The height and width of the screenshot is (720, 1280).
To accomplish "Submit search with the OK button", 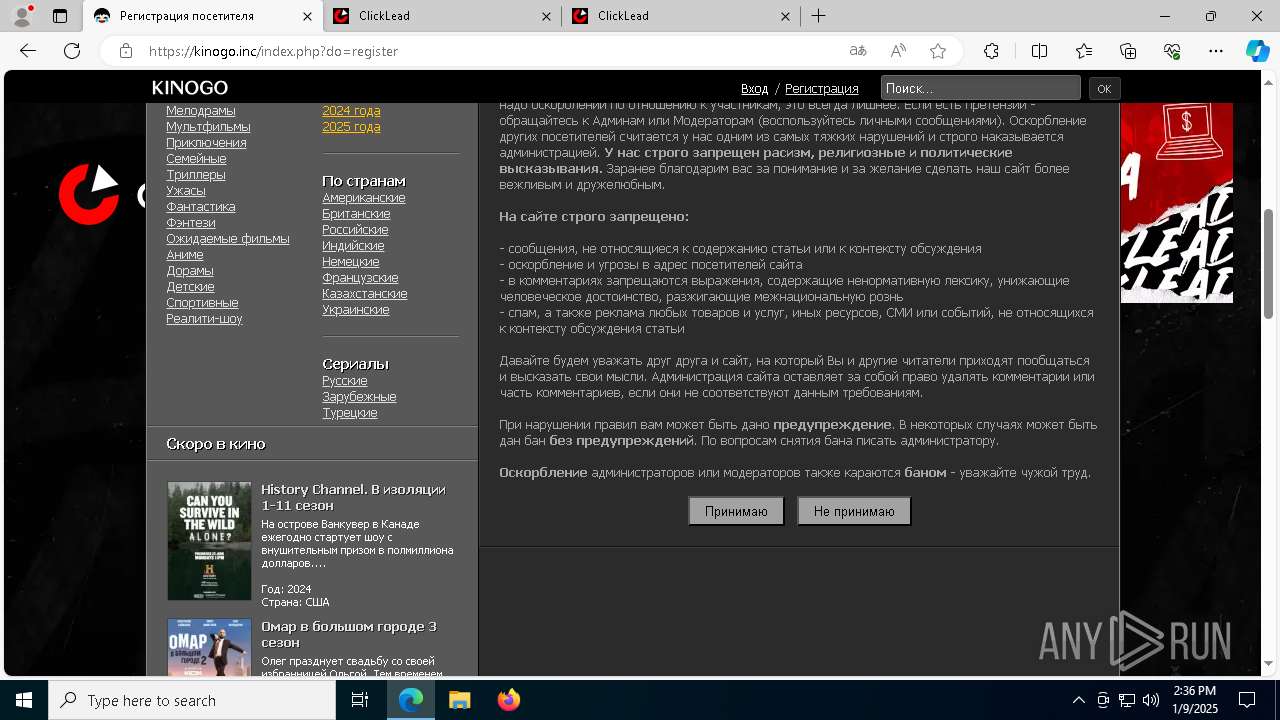I will click(x=1104, y=88).
